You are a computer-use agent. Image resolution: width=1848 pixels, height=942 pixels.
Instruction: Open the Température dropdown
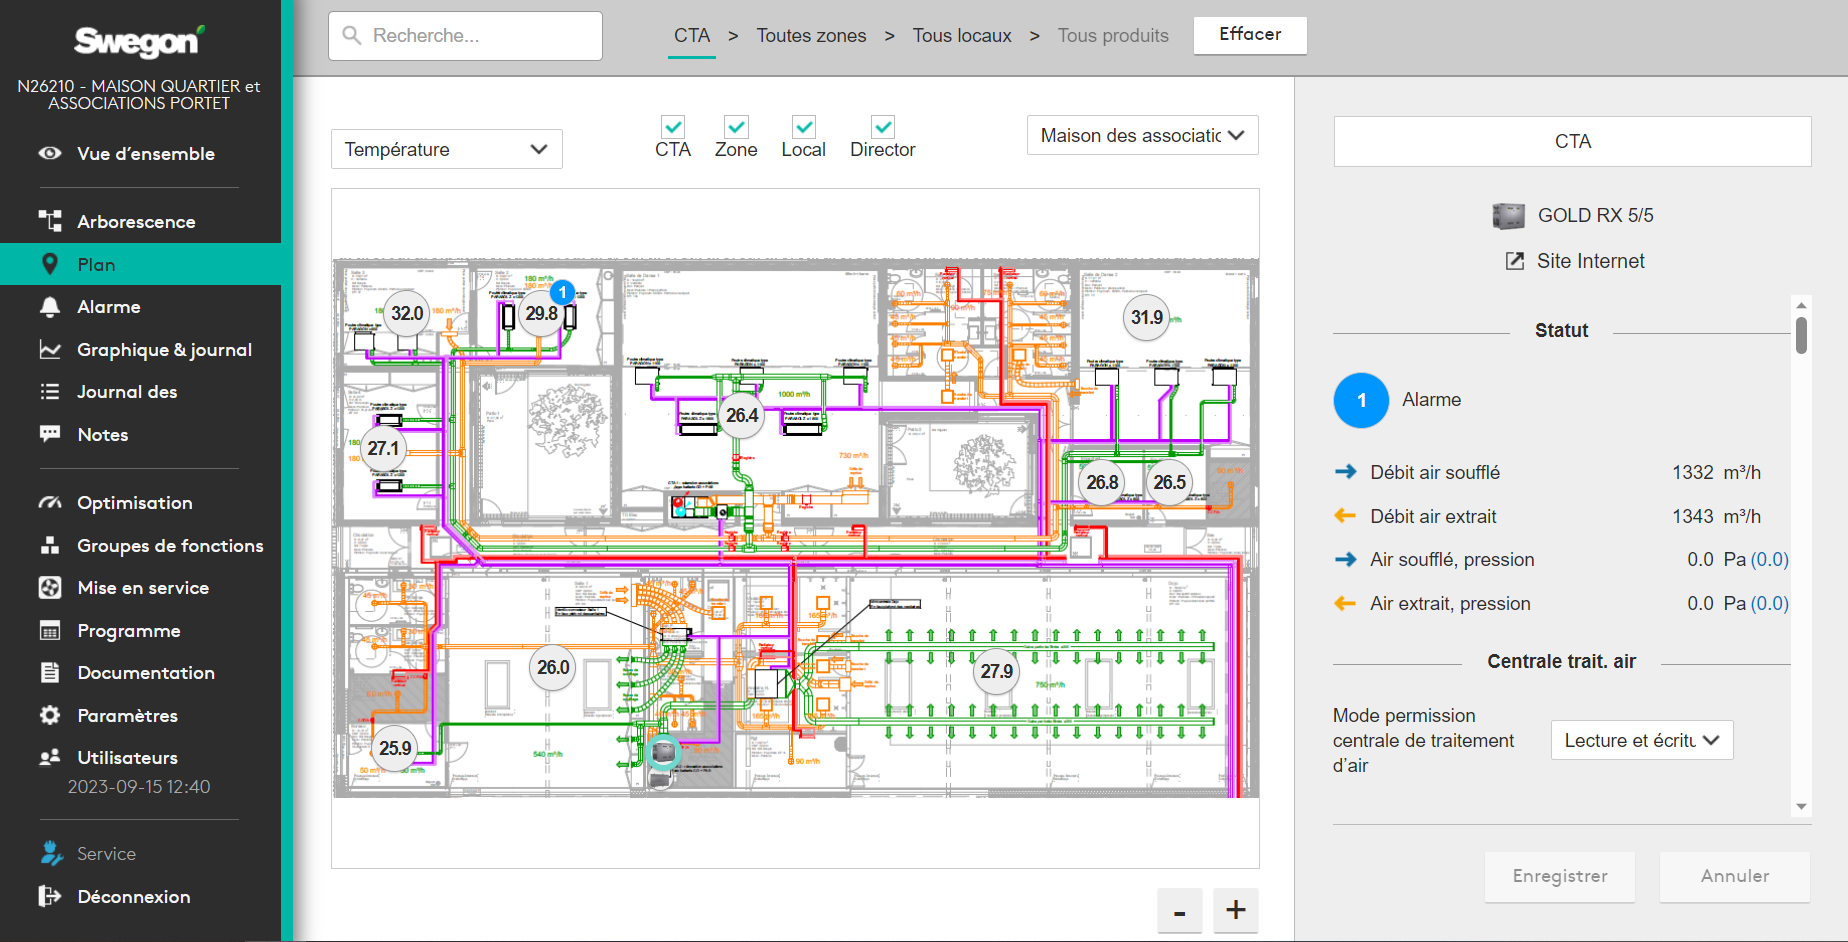446,149
